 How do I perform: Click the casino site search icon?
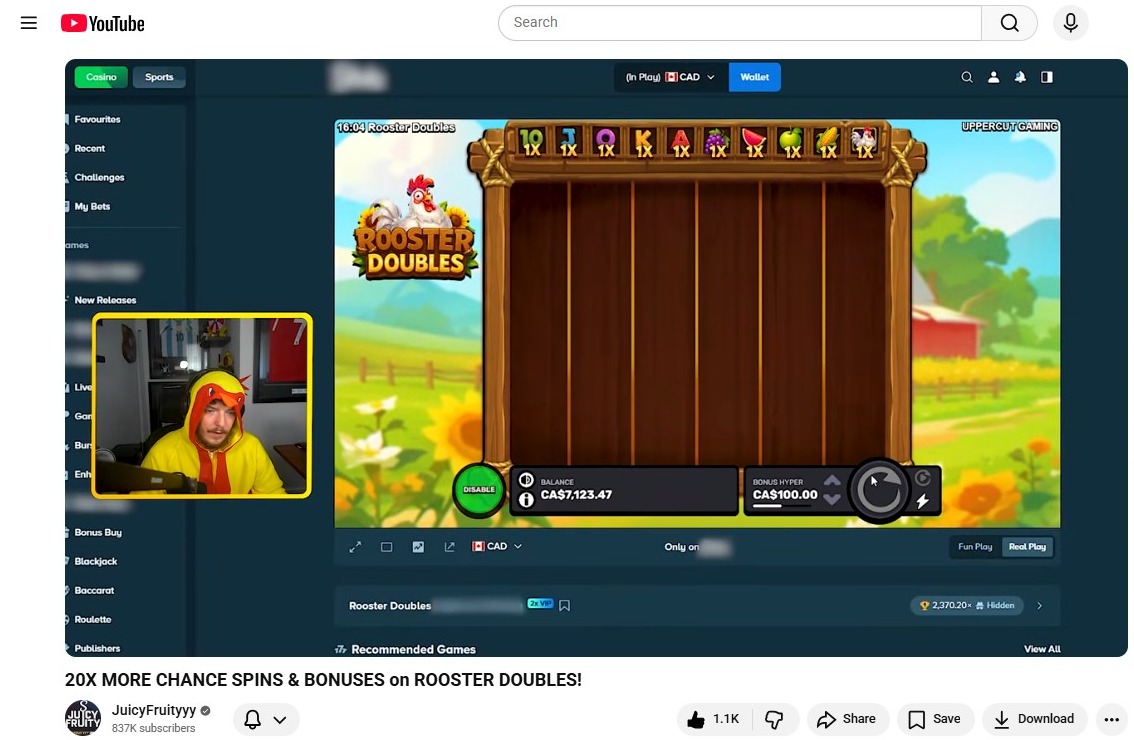coord(967,77)
